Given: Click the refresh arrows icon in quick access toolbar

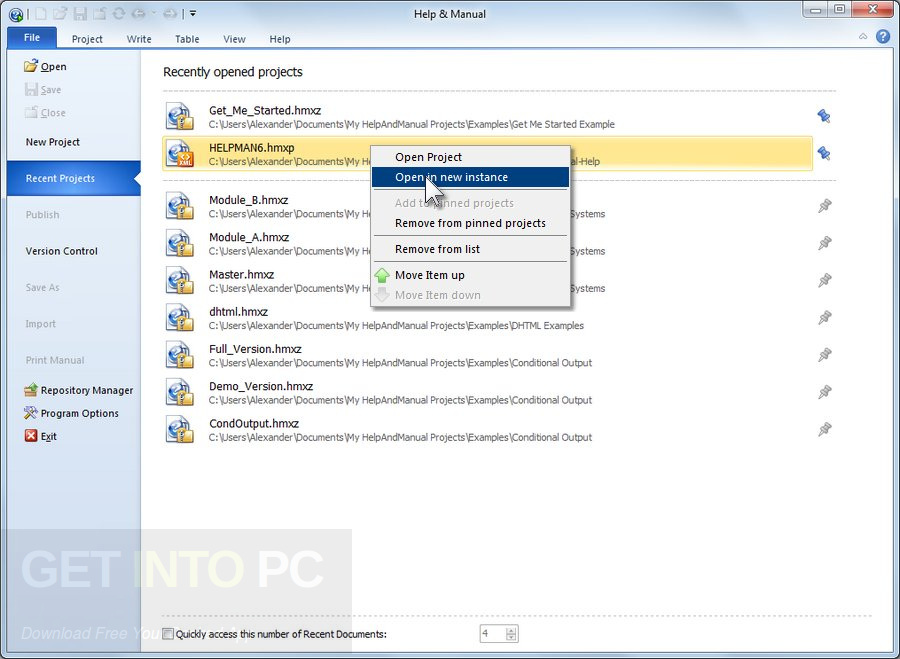Looking at the screenshot, I should click(119, 13).
